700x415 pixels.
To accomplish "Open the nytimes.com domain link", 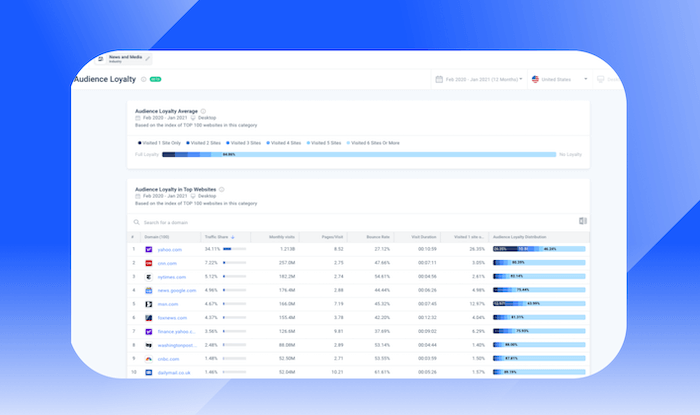I will point(173,276).
